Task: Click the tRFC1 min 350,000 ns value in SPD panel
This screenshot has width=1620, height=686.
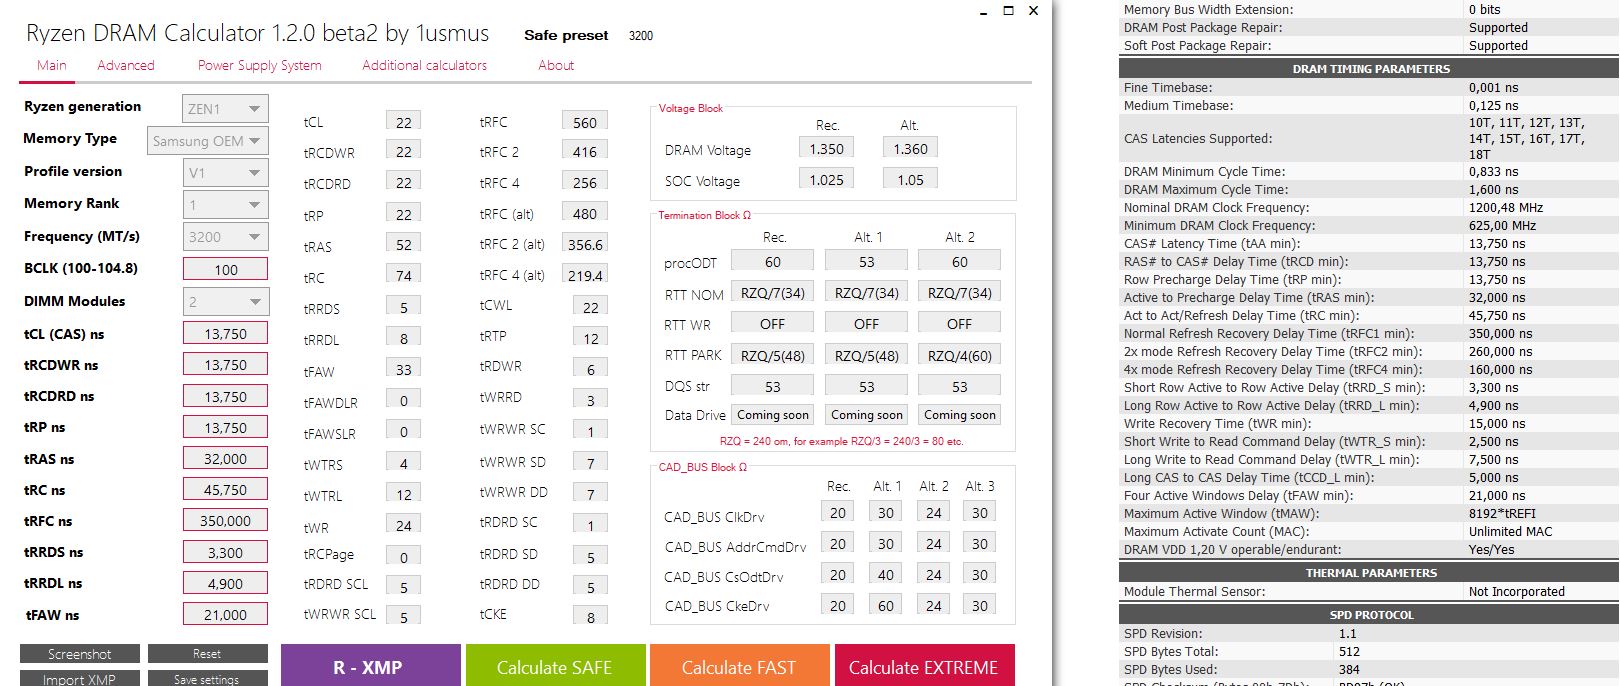Action: (x=1500, y=334)
